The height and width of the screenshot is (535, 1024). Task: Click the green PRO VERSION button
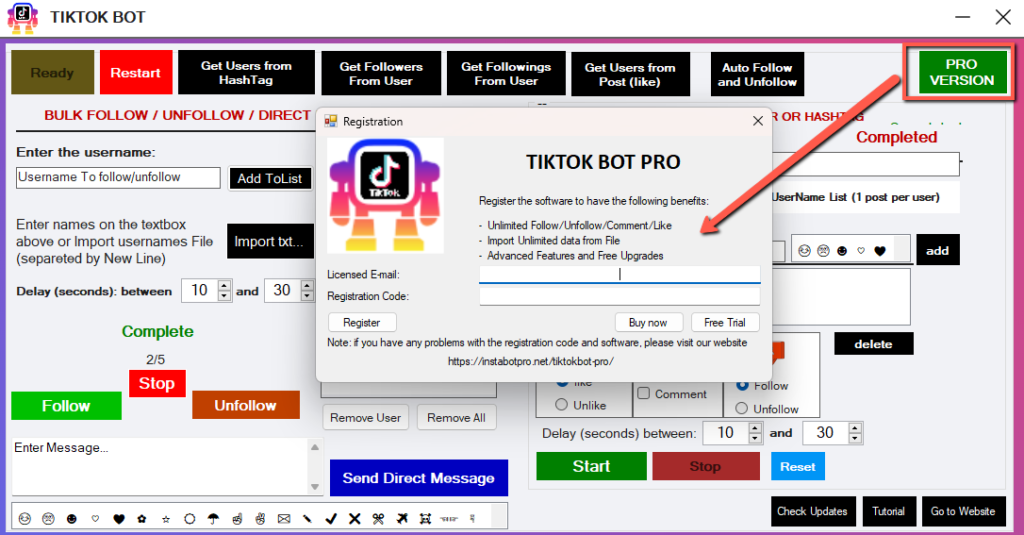coord(962,73)
